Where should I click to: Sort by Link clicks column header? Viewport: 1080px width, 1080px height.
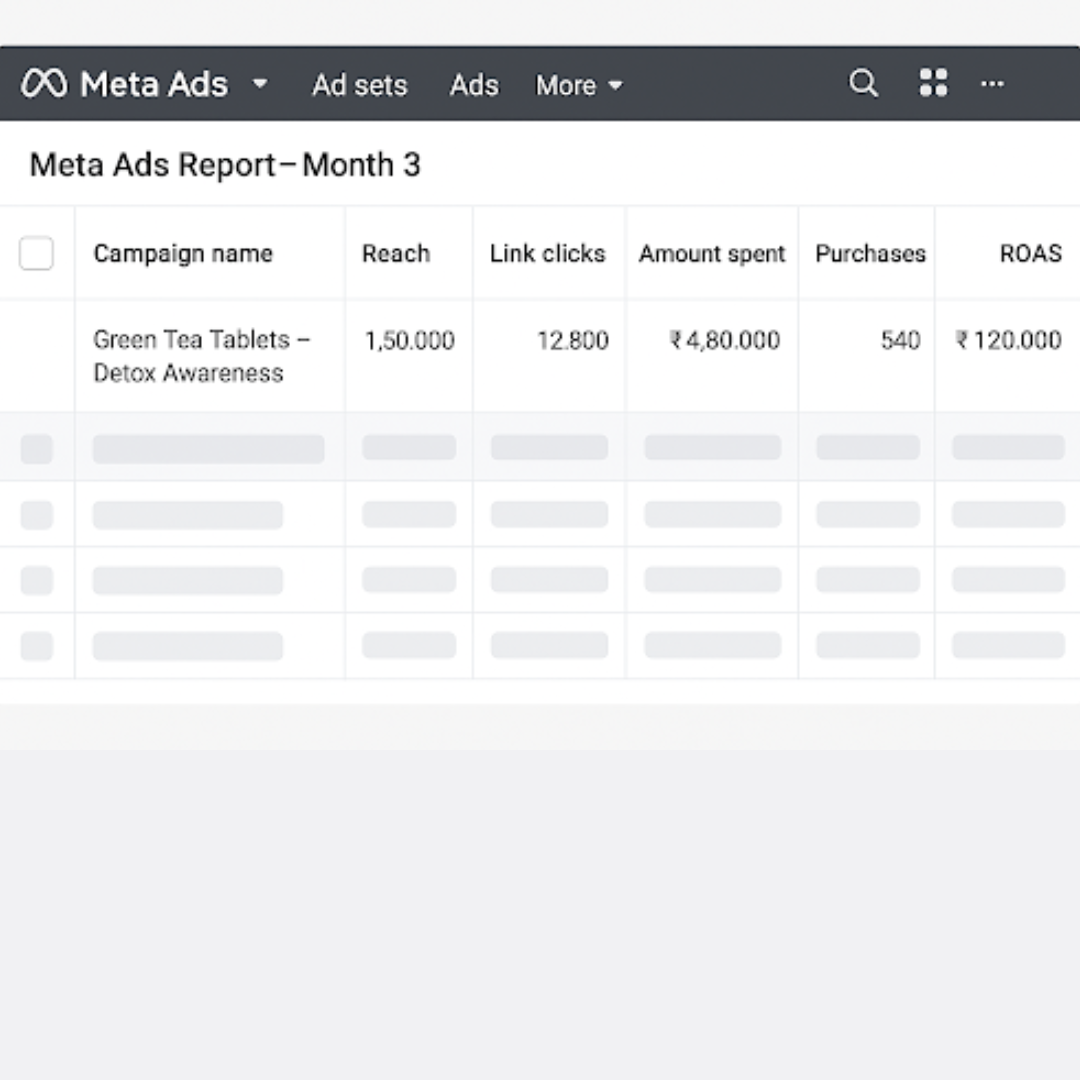[548, 253]
